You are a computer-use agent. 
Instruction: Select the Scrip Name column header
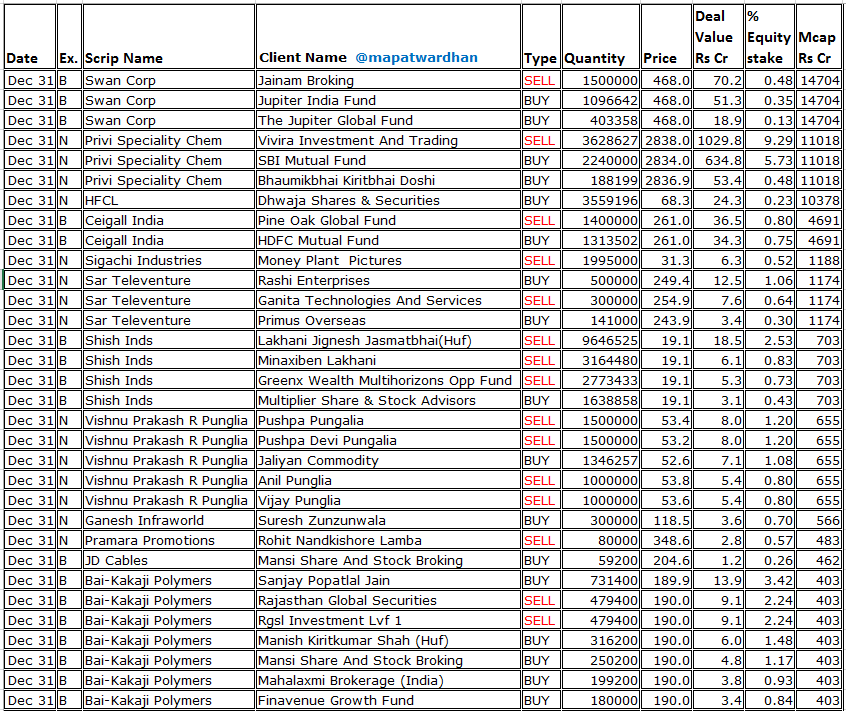click(169, 37)
